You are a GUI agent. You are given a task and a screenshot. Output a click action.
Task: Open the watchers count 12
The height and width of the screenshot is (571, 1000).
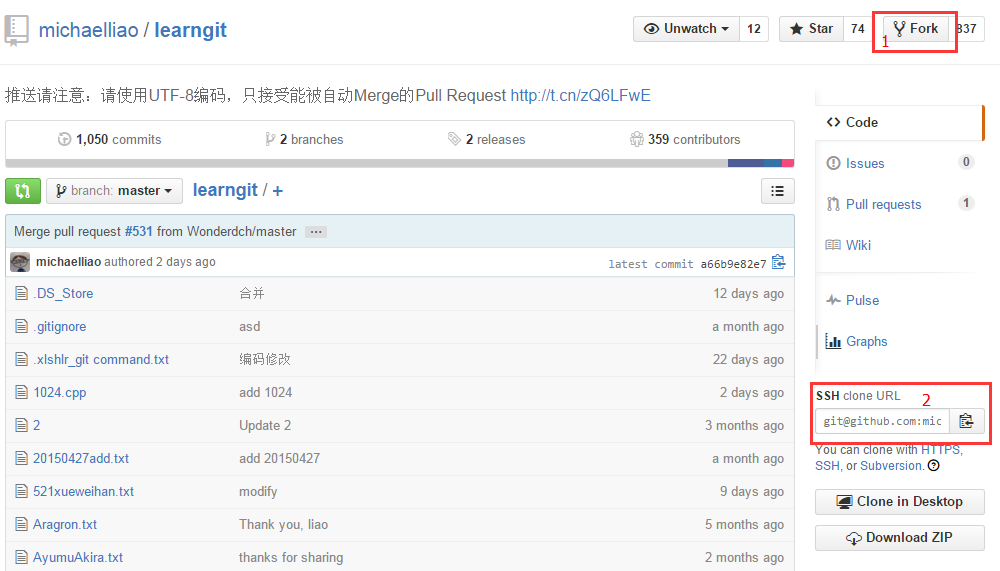(754, 29)
